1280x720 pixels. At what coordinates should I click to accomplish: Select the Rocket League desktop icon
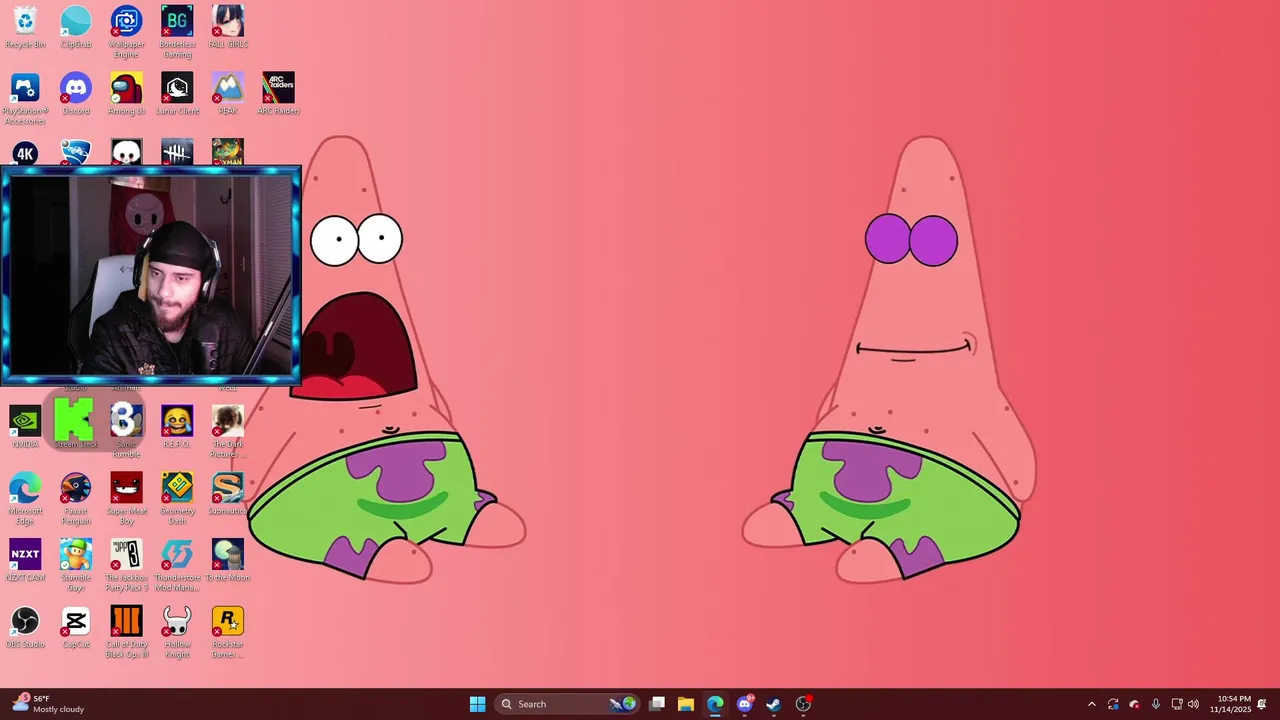pos(76,153)
